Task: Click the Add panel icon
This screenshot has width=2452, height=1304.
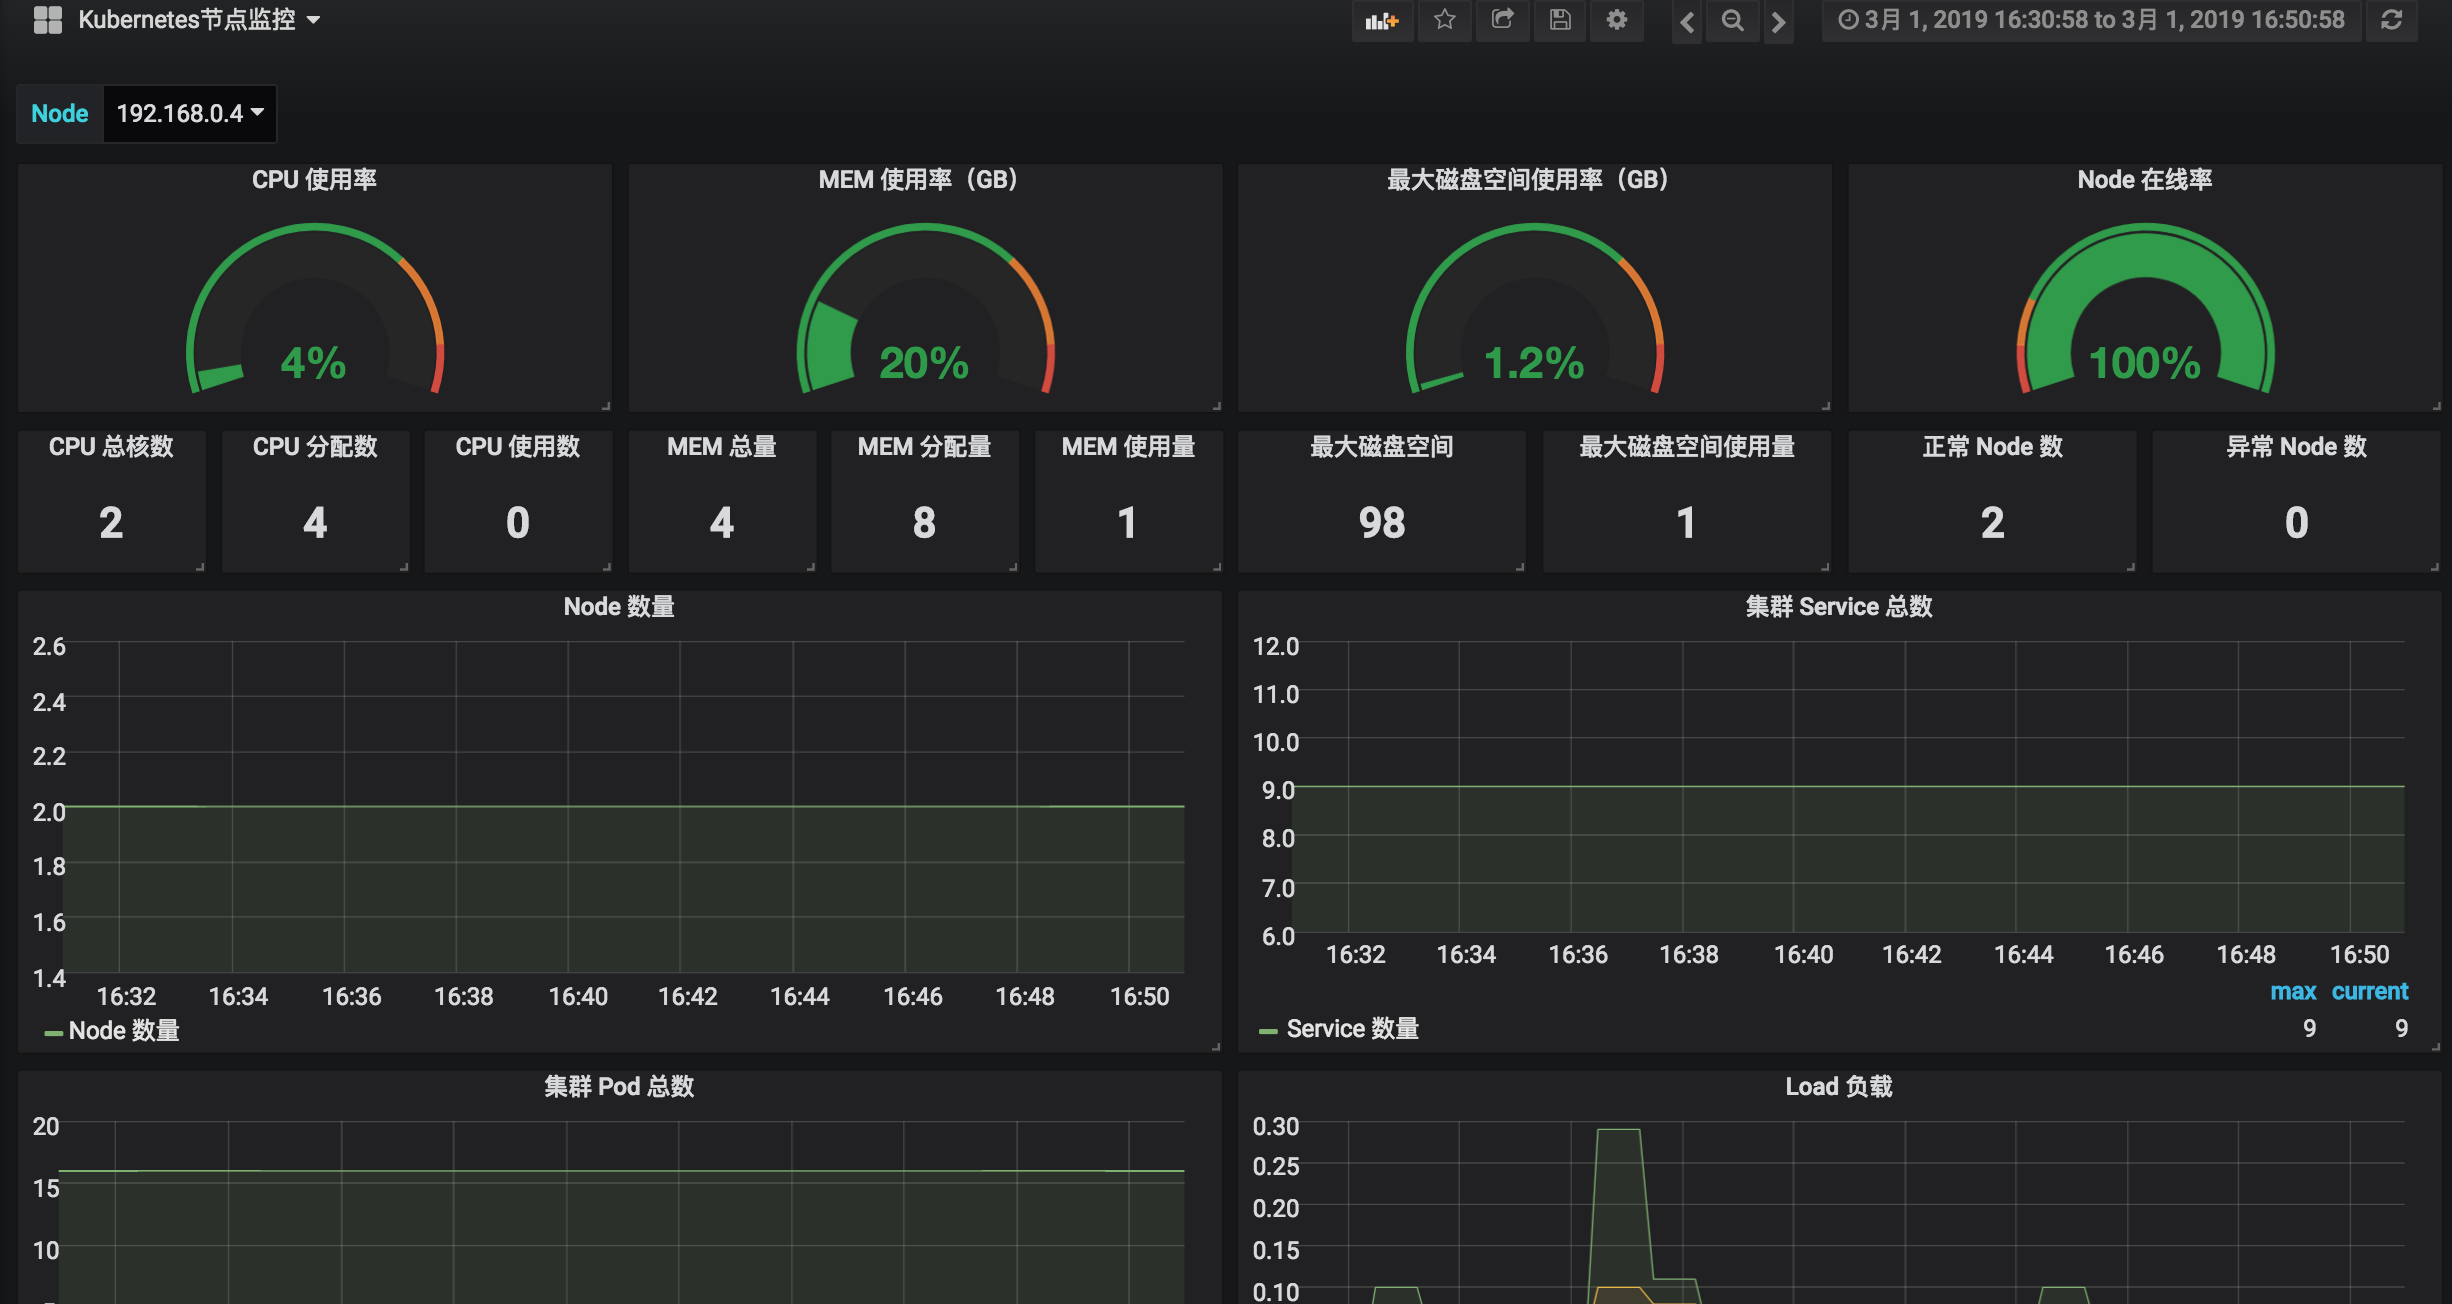Action: click(x=1382, y=21)
